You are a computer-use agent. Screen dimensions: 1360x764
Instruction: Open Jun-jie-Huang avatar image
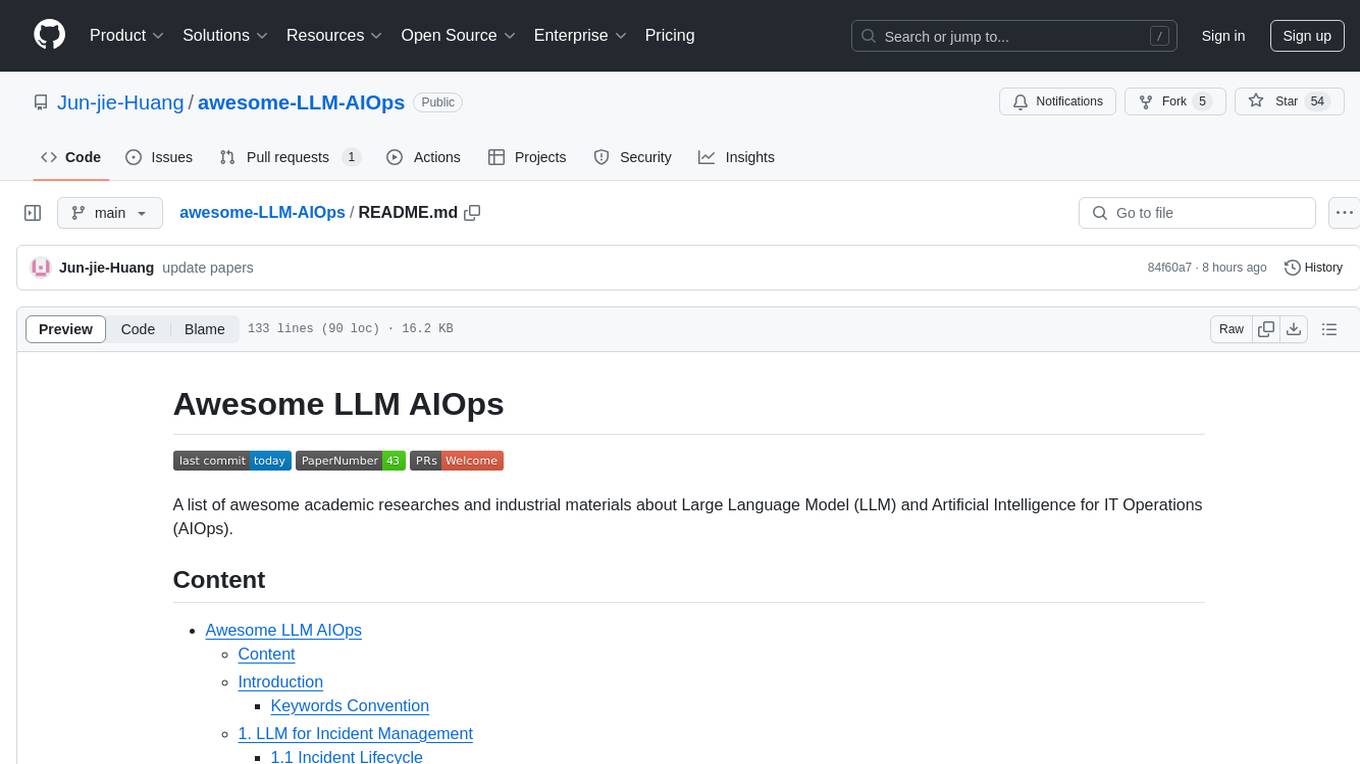[41, 267]
